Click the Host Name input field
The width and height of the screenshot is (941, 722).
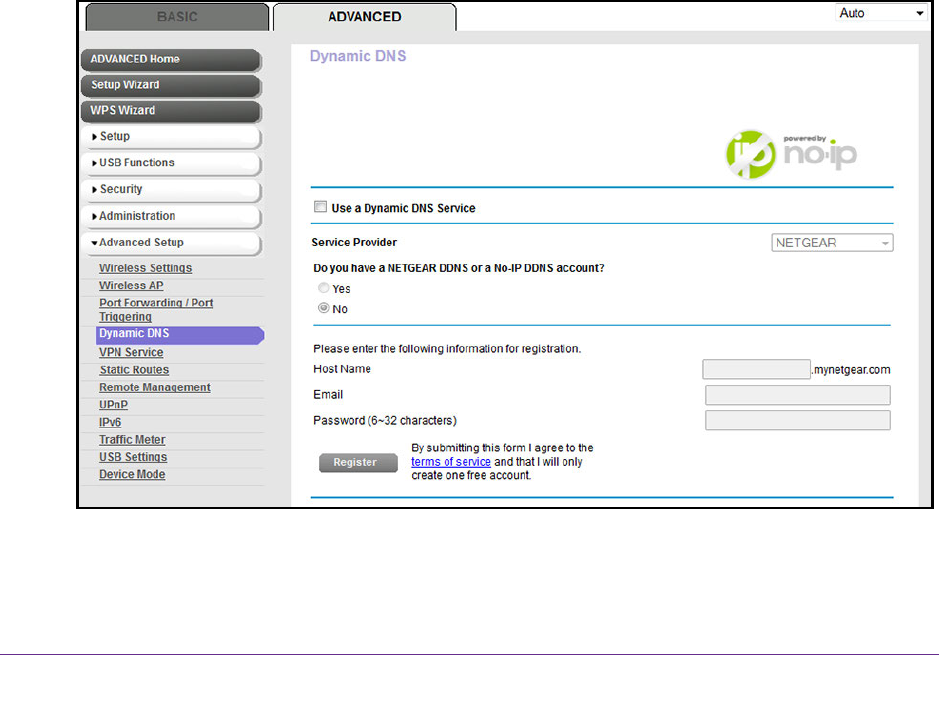(756, 369)
